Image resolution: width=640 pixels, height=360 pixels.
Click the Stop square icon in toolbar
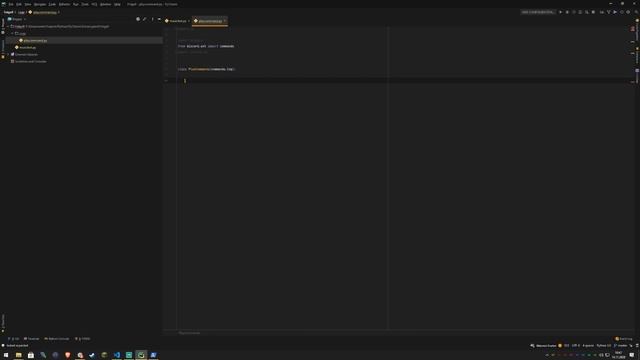[593, 12]
